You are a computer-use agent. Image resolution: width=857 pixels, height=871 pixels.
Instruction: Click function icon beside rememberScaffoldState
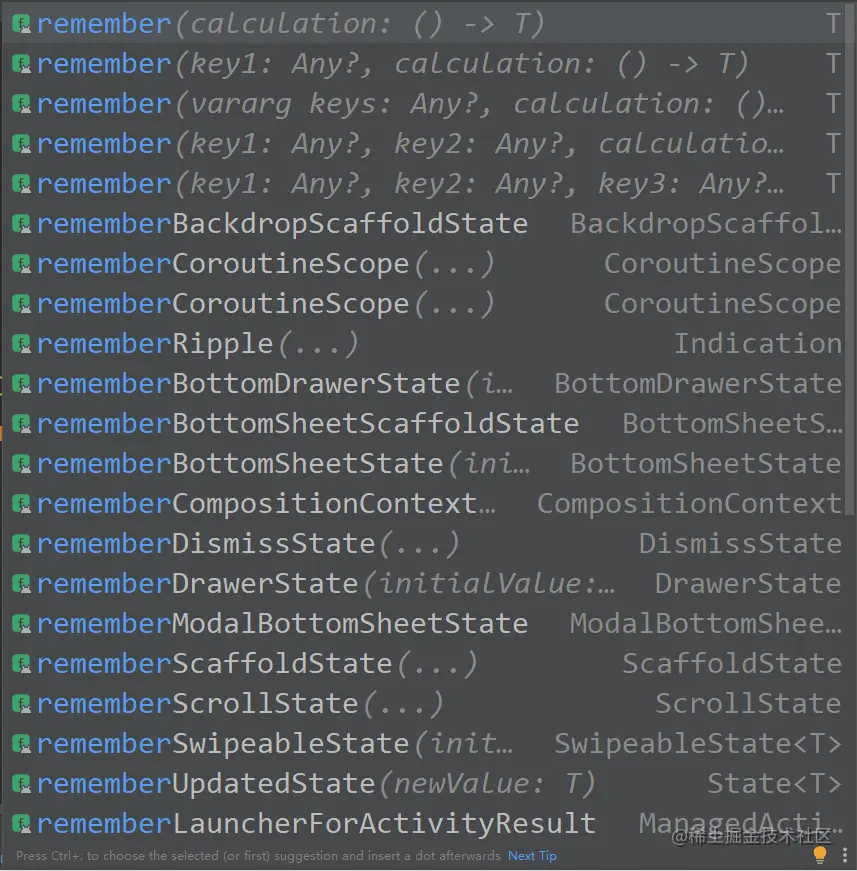click(22, 664)
